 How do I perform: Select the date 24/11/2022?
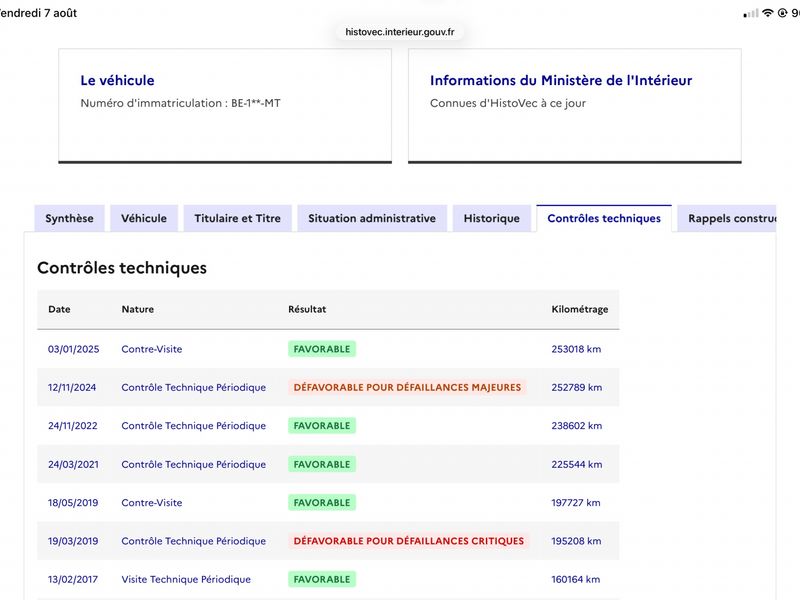[72, 426]
